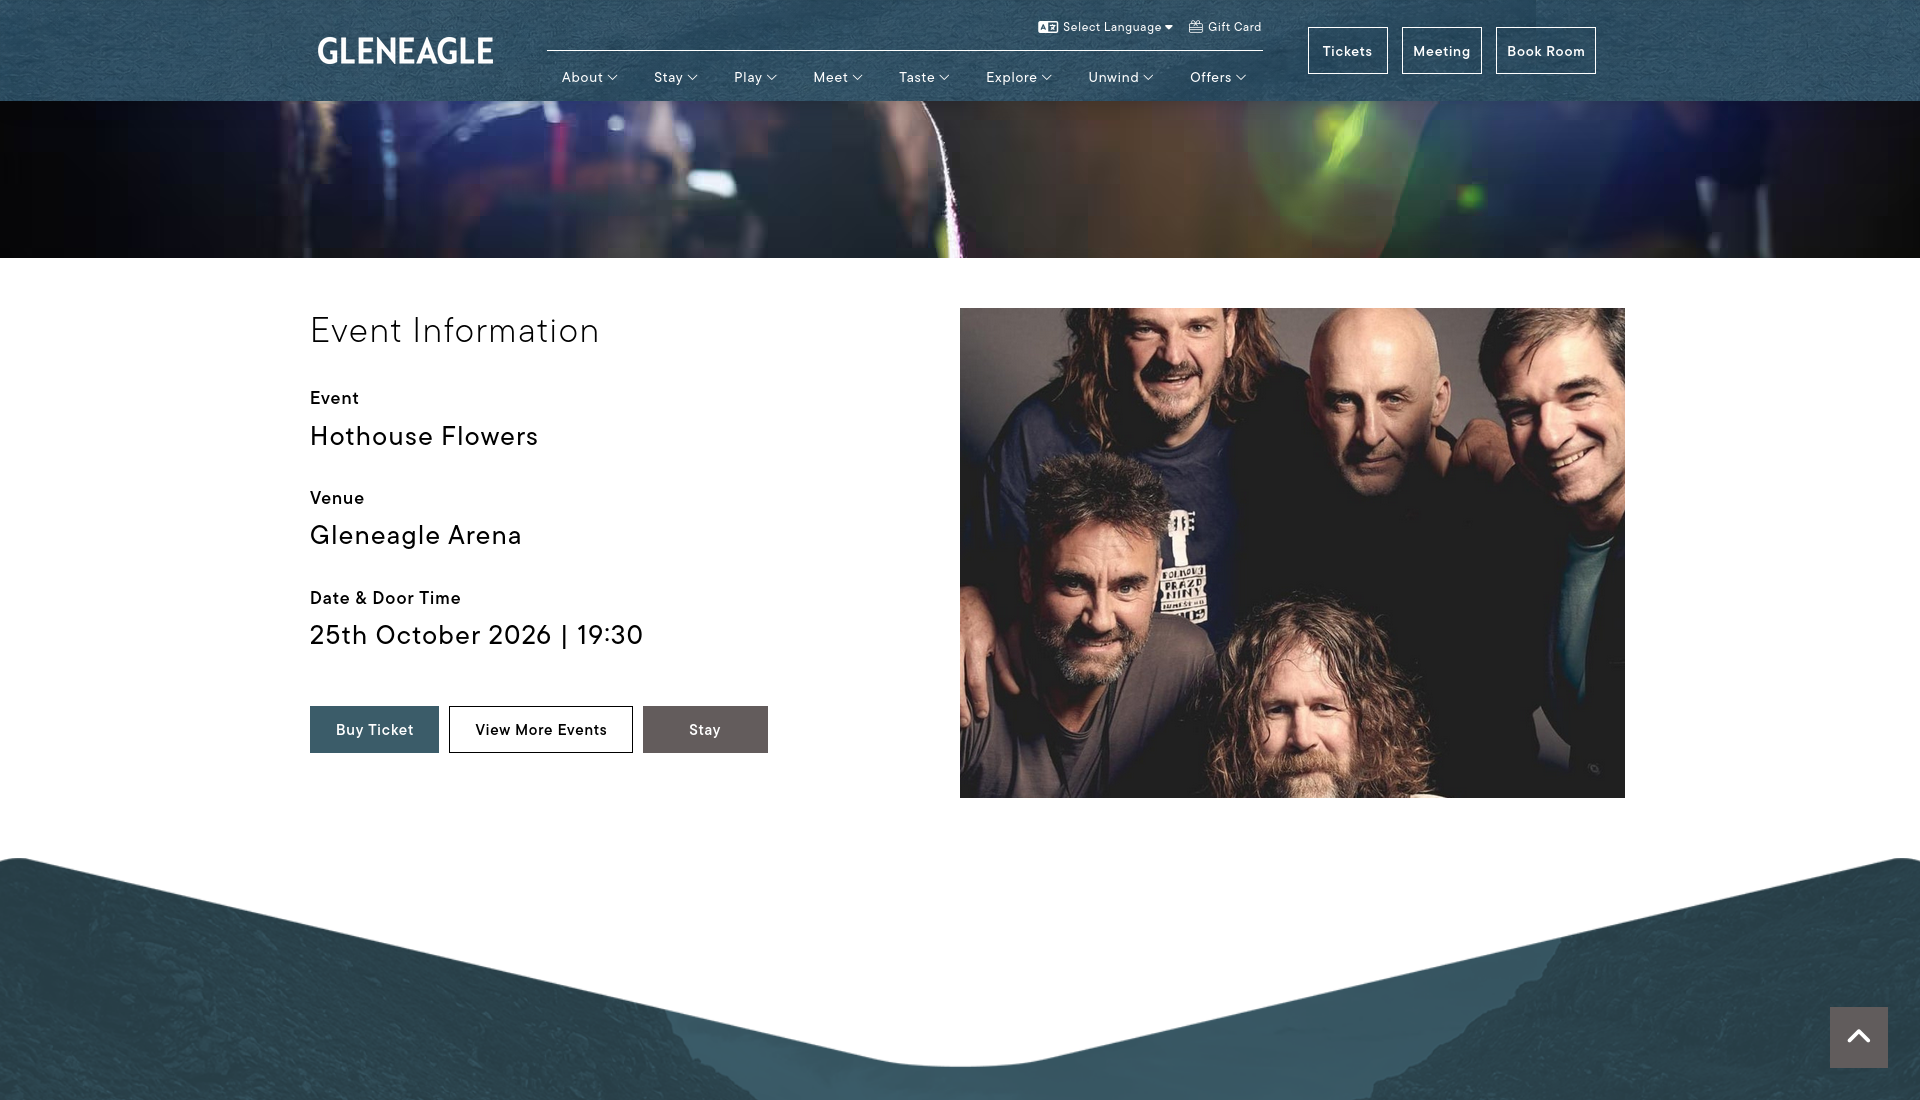Click the Hothouse Flowers band photo
The height and width of the screenshot is (1100, 1920).
pos(1292,553)
